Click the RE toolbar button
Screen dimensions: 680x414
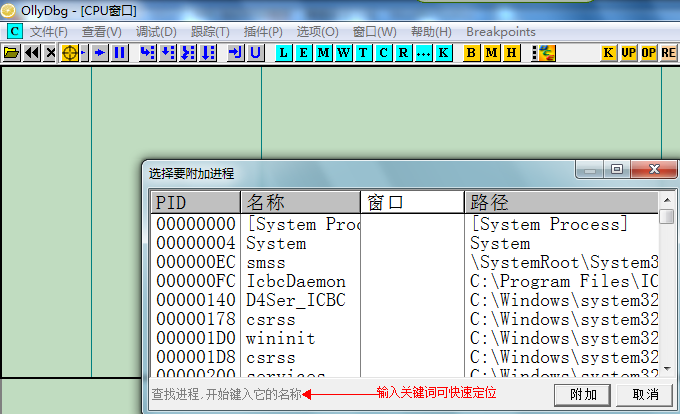[668, 53]
